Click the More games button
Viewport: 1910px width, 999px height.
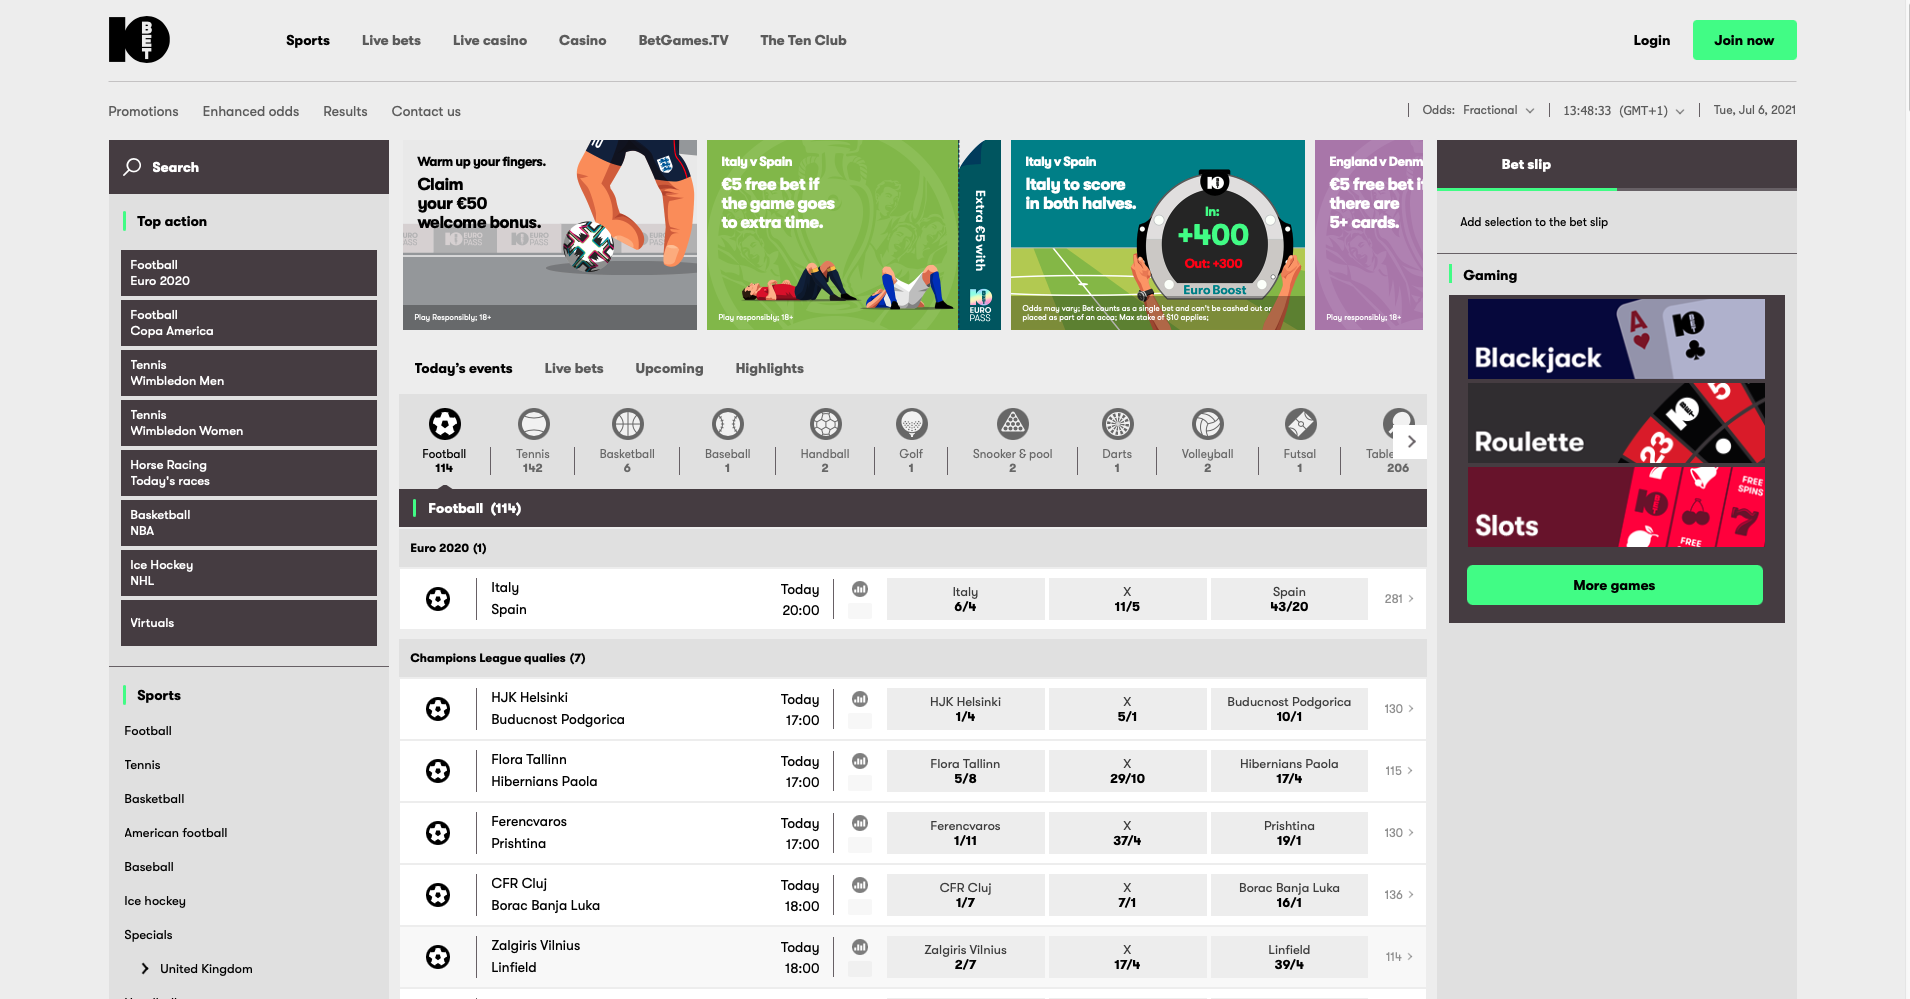click(x=1614, y=585)
